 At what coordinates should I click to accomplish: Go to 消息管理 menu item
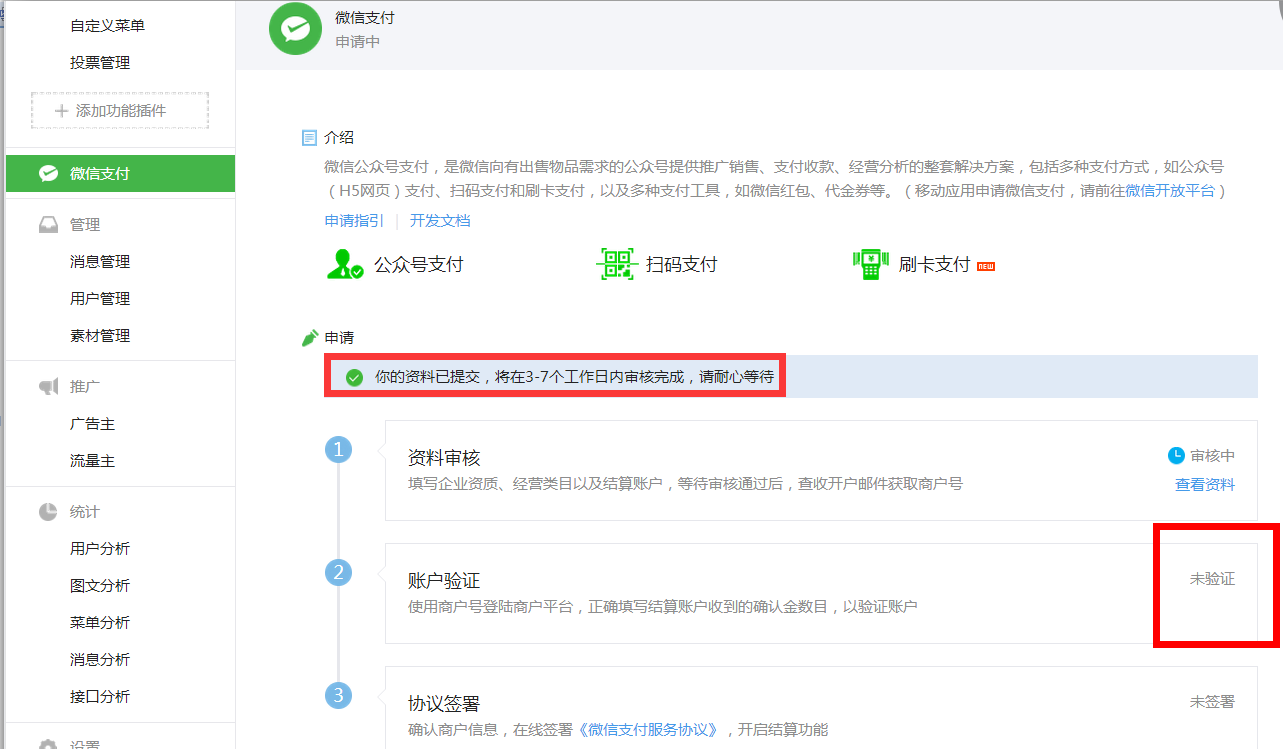[100, 262]
